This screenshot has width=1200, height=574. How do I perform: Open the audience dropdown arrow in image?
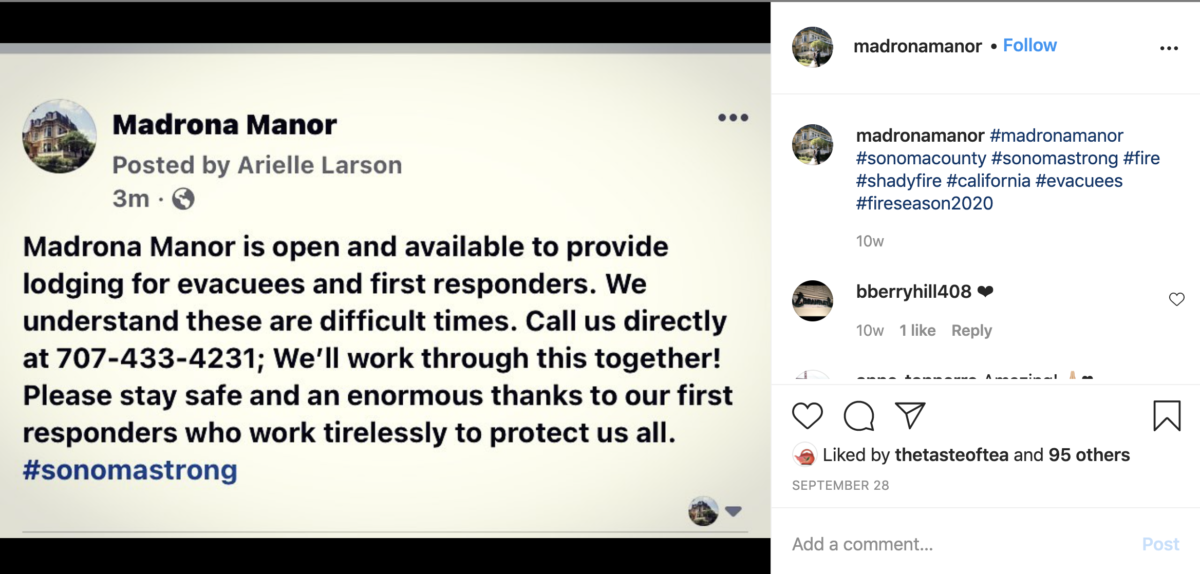734,512
